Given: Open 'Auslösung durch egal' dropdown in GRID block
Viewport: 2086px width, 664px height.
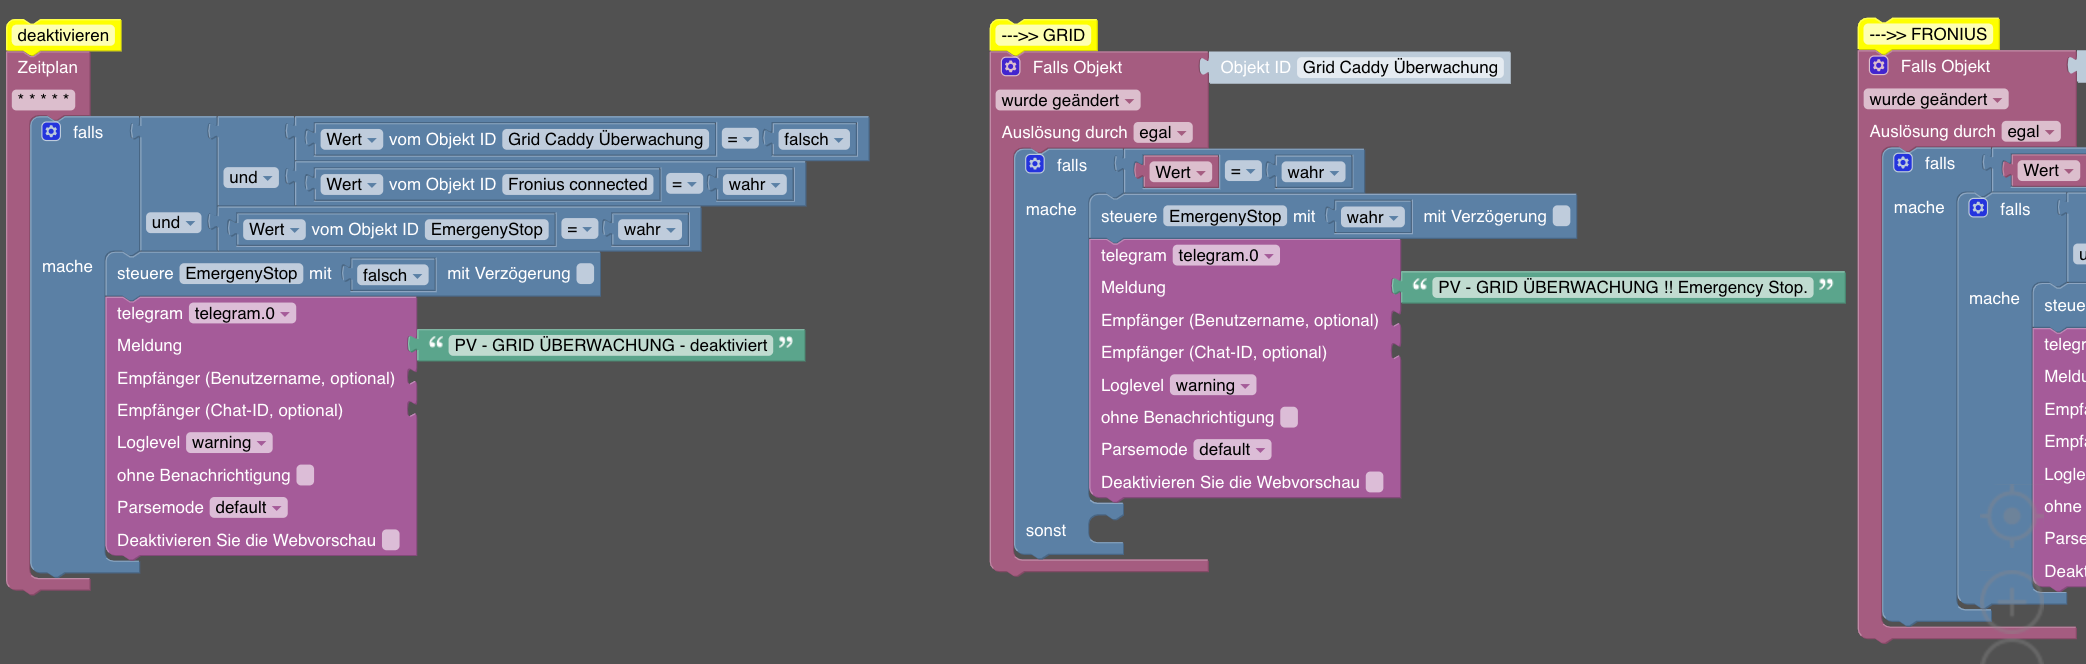Looking at the screenshot, I should coord(1163,133).
